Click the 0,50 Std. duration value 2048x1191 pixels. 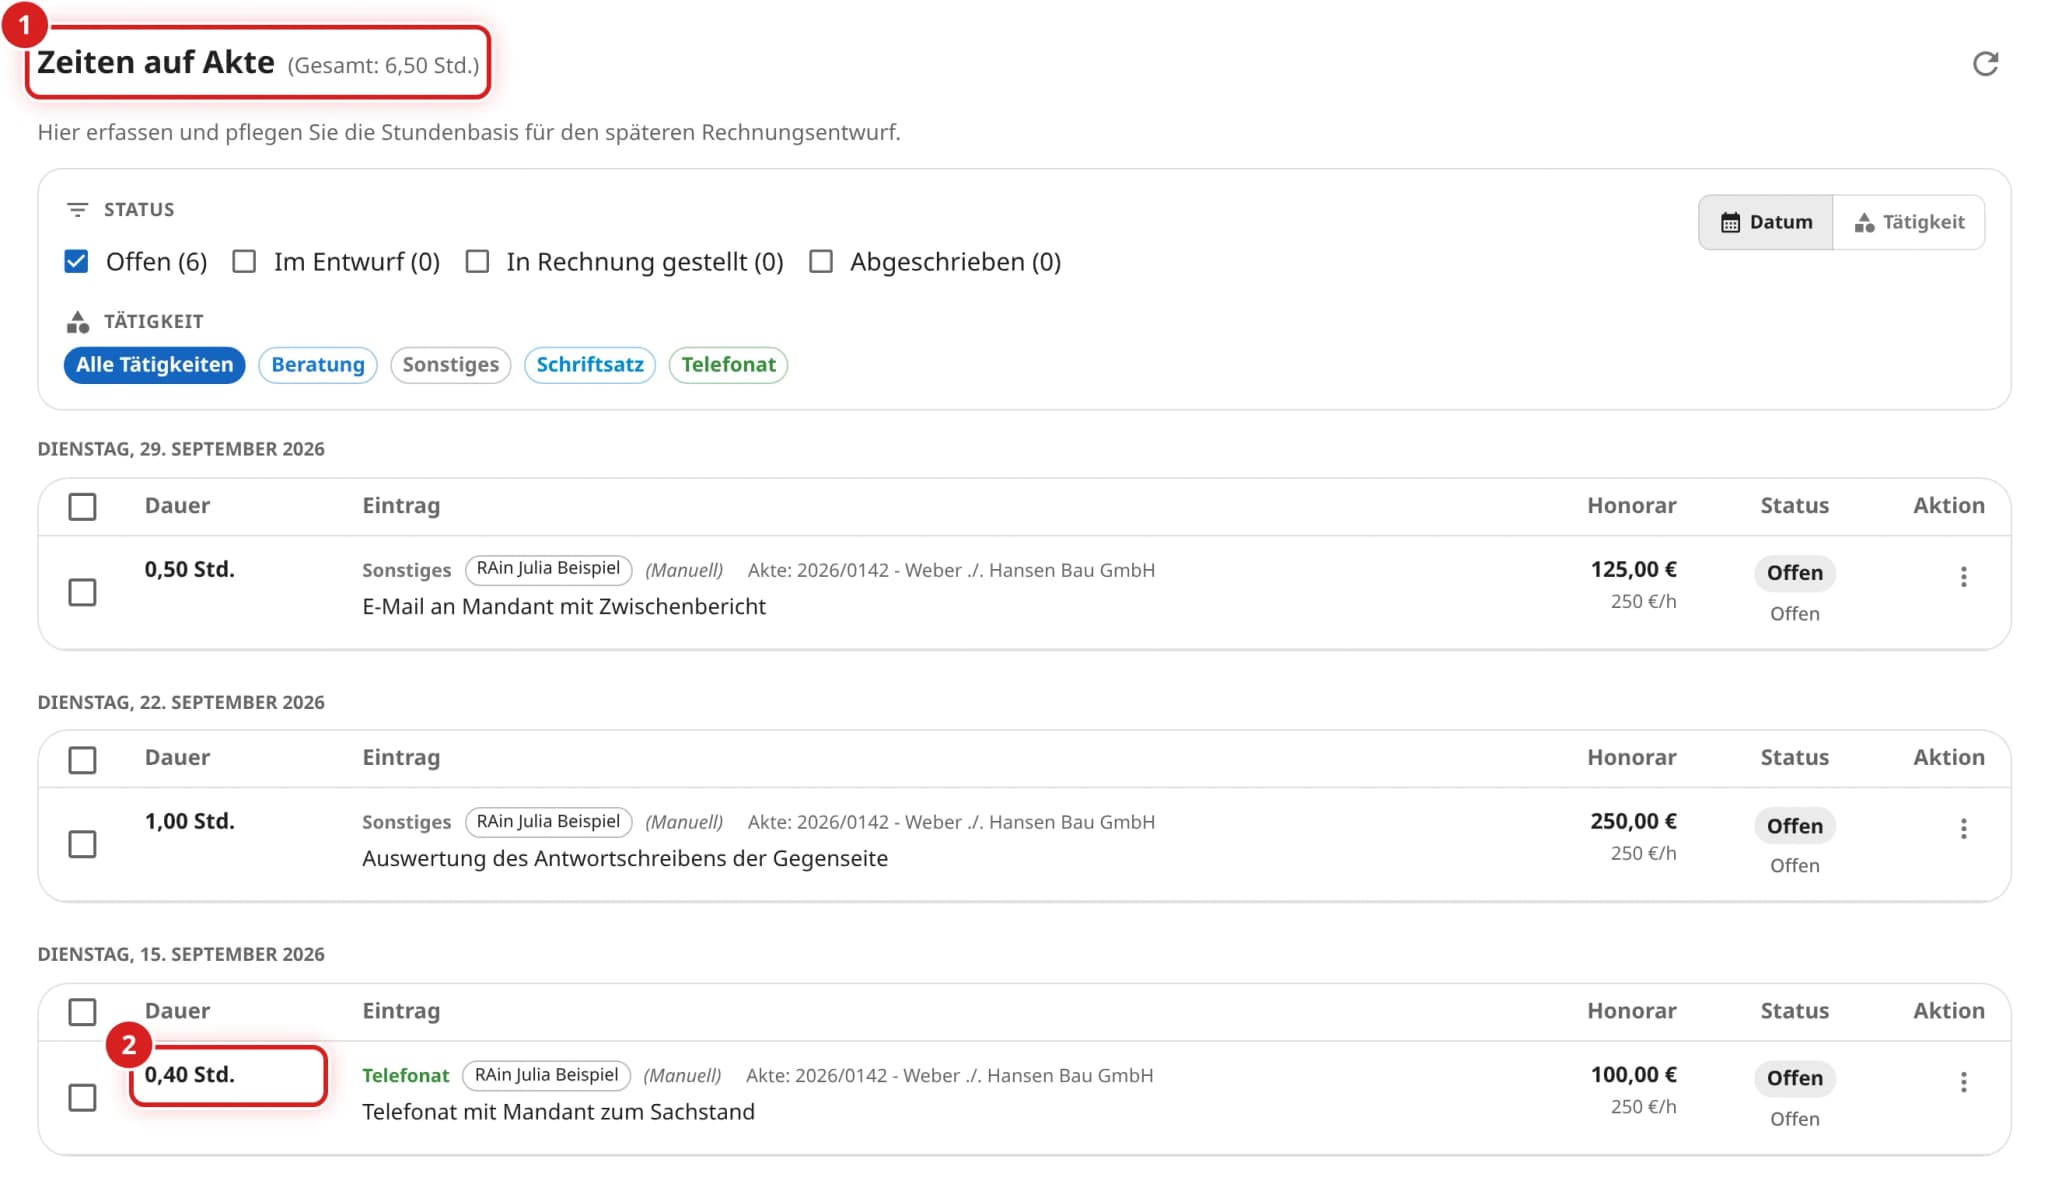pyautogui.click(x=190, y=569)
